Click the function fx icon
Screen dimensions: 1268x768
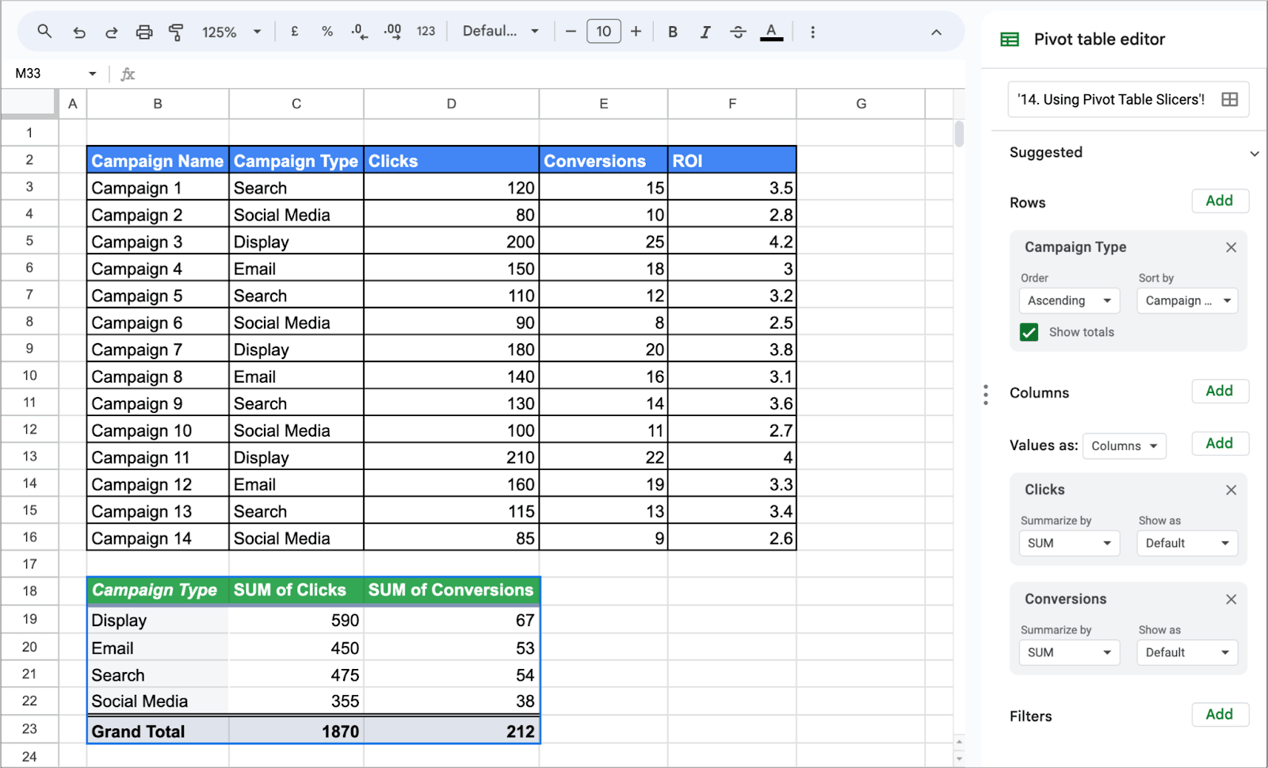128,74
